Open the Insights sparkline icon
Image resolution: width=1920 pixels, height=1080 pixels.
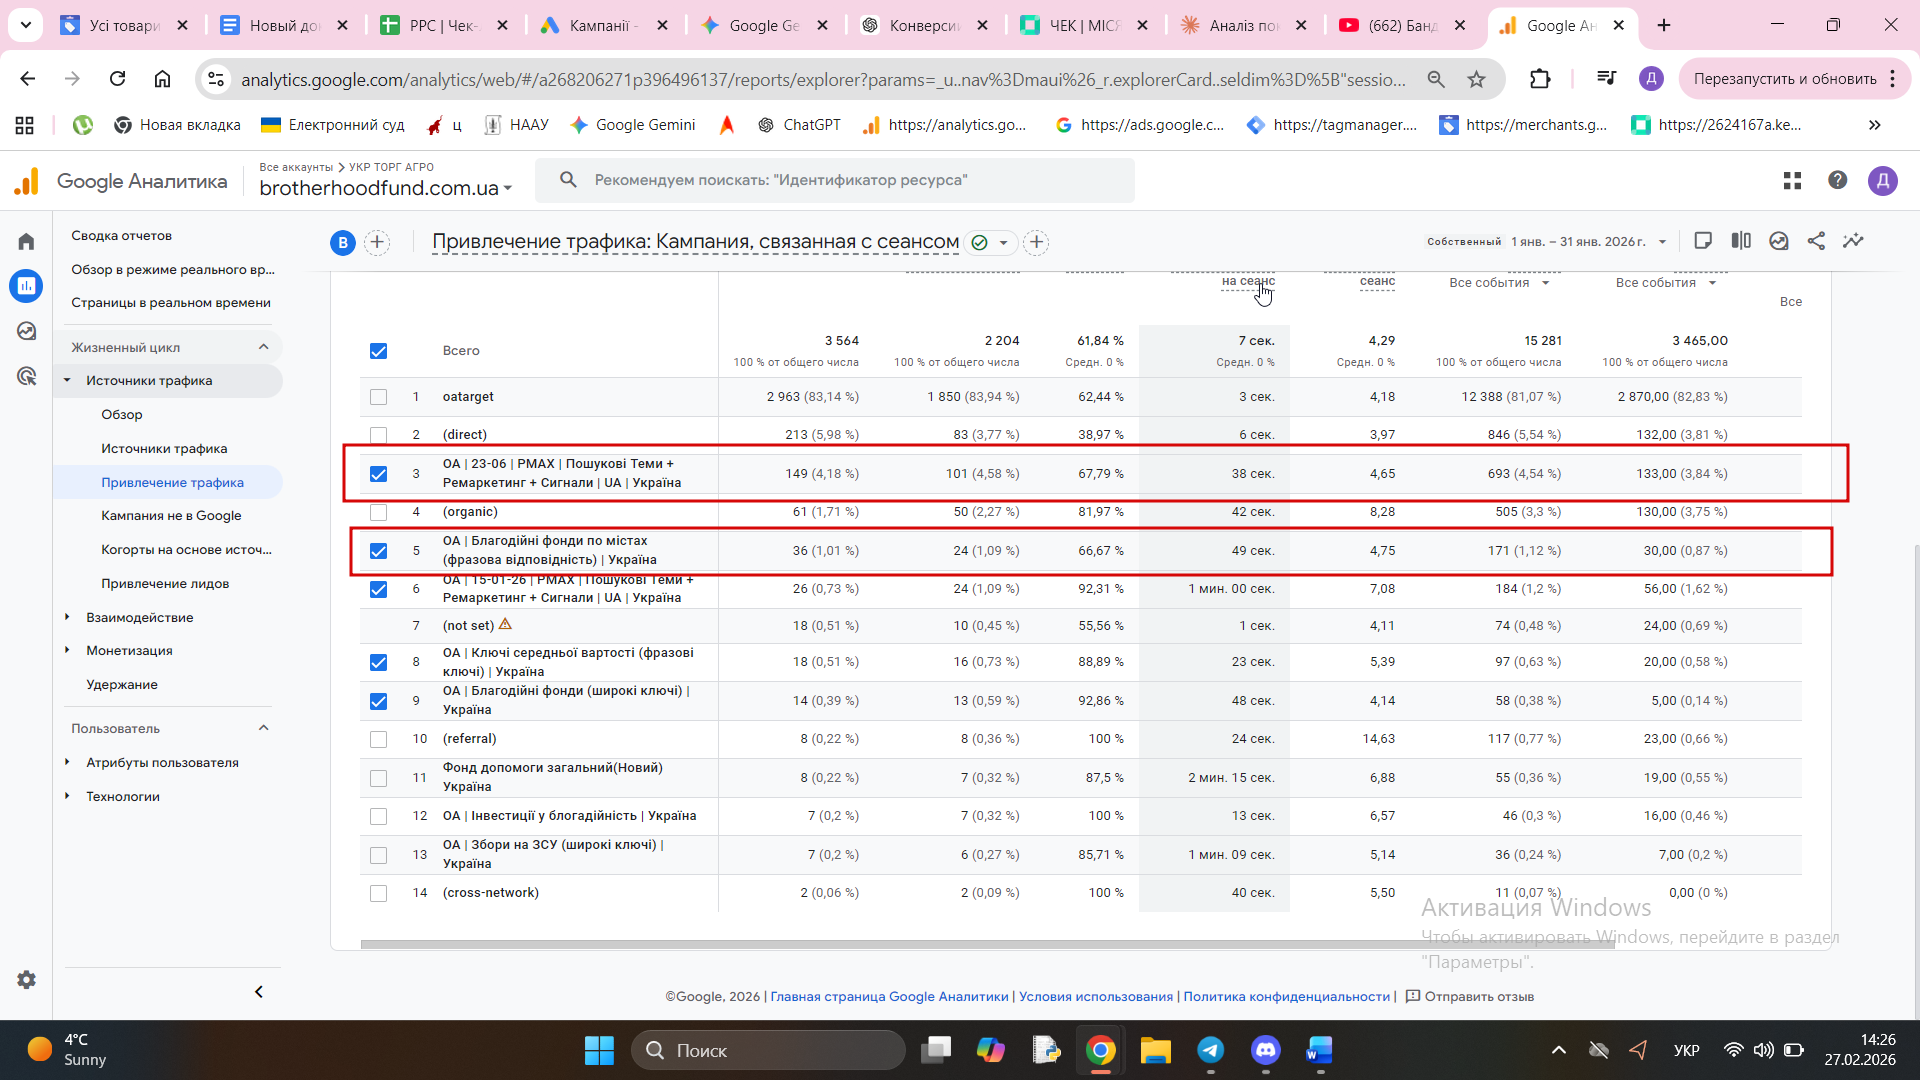click(1853, 241)
